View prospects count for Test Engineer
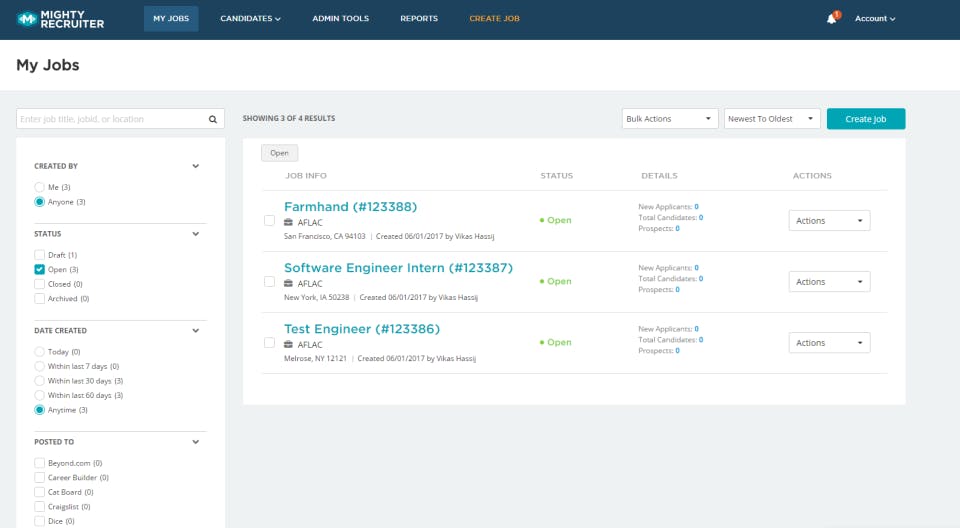 pyautogui.click(x=677, y=351)
